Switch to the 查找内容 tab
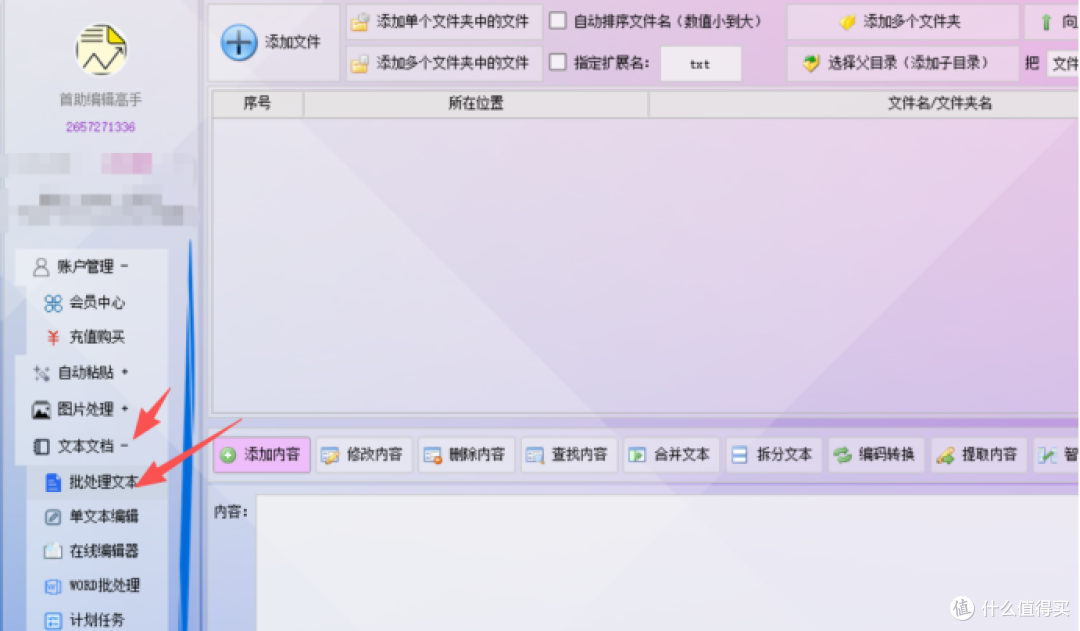Screen dimensions: 1080x631 (x=569, y=455)
